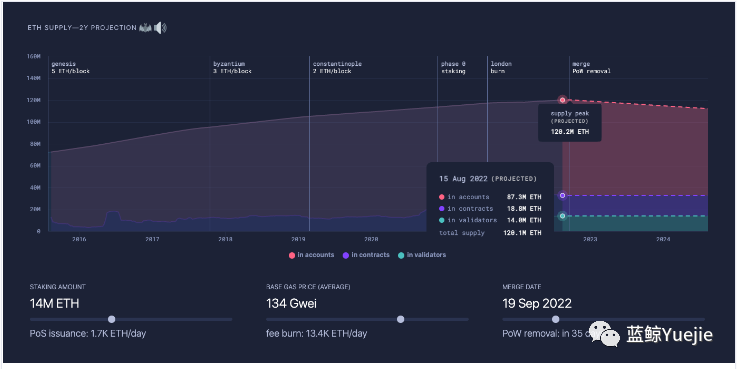737x369 pixels.
Task: Click the 'constantinople 2 ETH/block' label
Action: tap(337, 67)
